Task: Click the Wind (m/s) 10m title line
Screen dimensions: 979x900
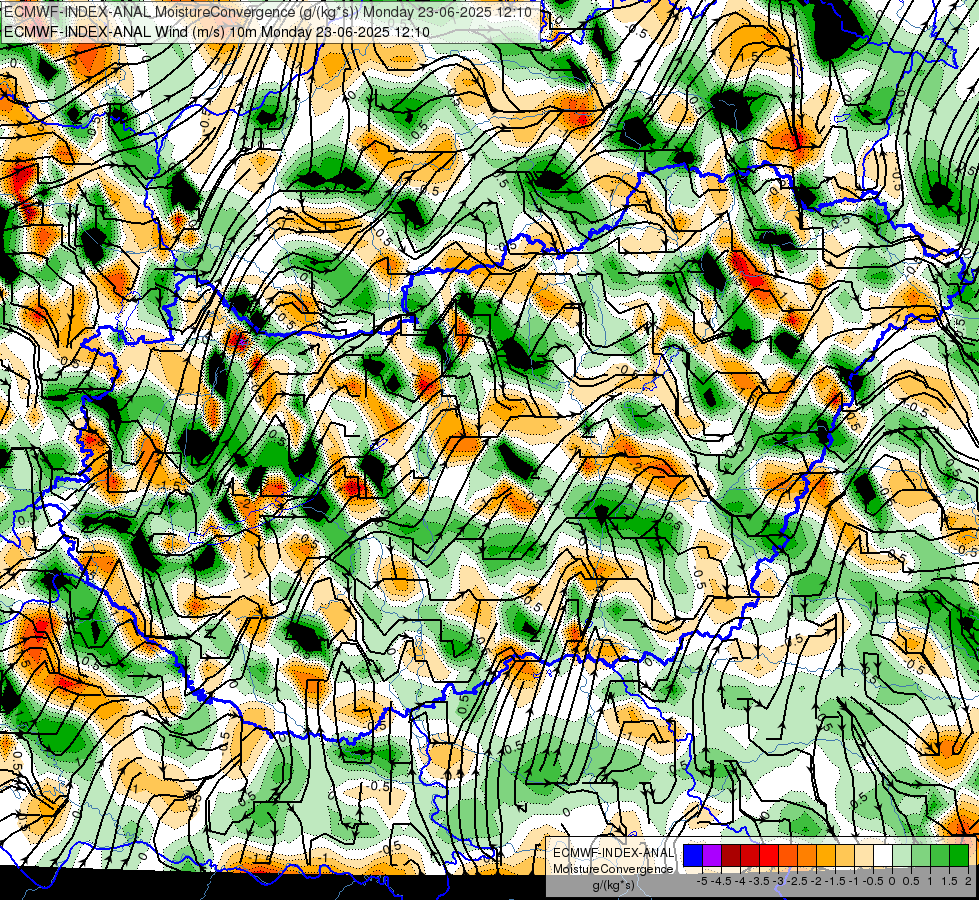Action: coord(216,31)
